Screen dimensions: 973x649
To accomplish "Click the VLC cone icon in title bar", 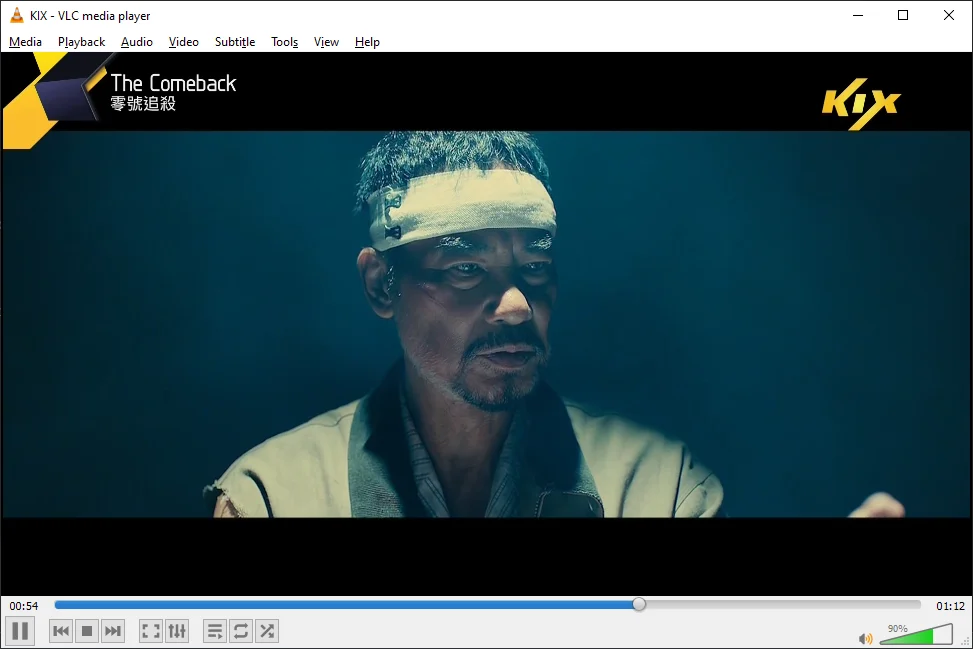I will [17, 16].
